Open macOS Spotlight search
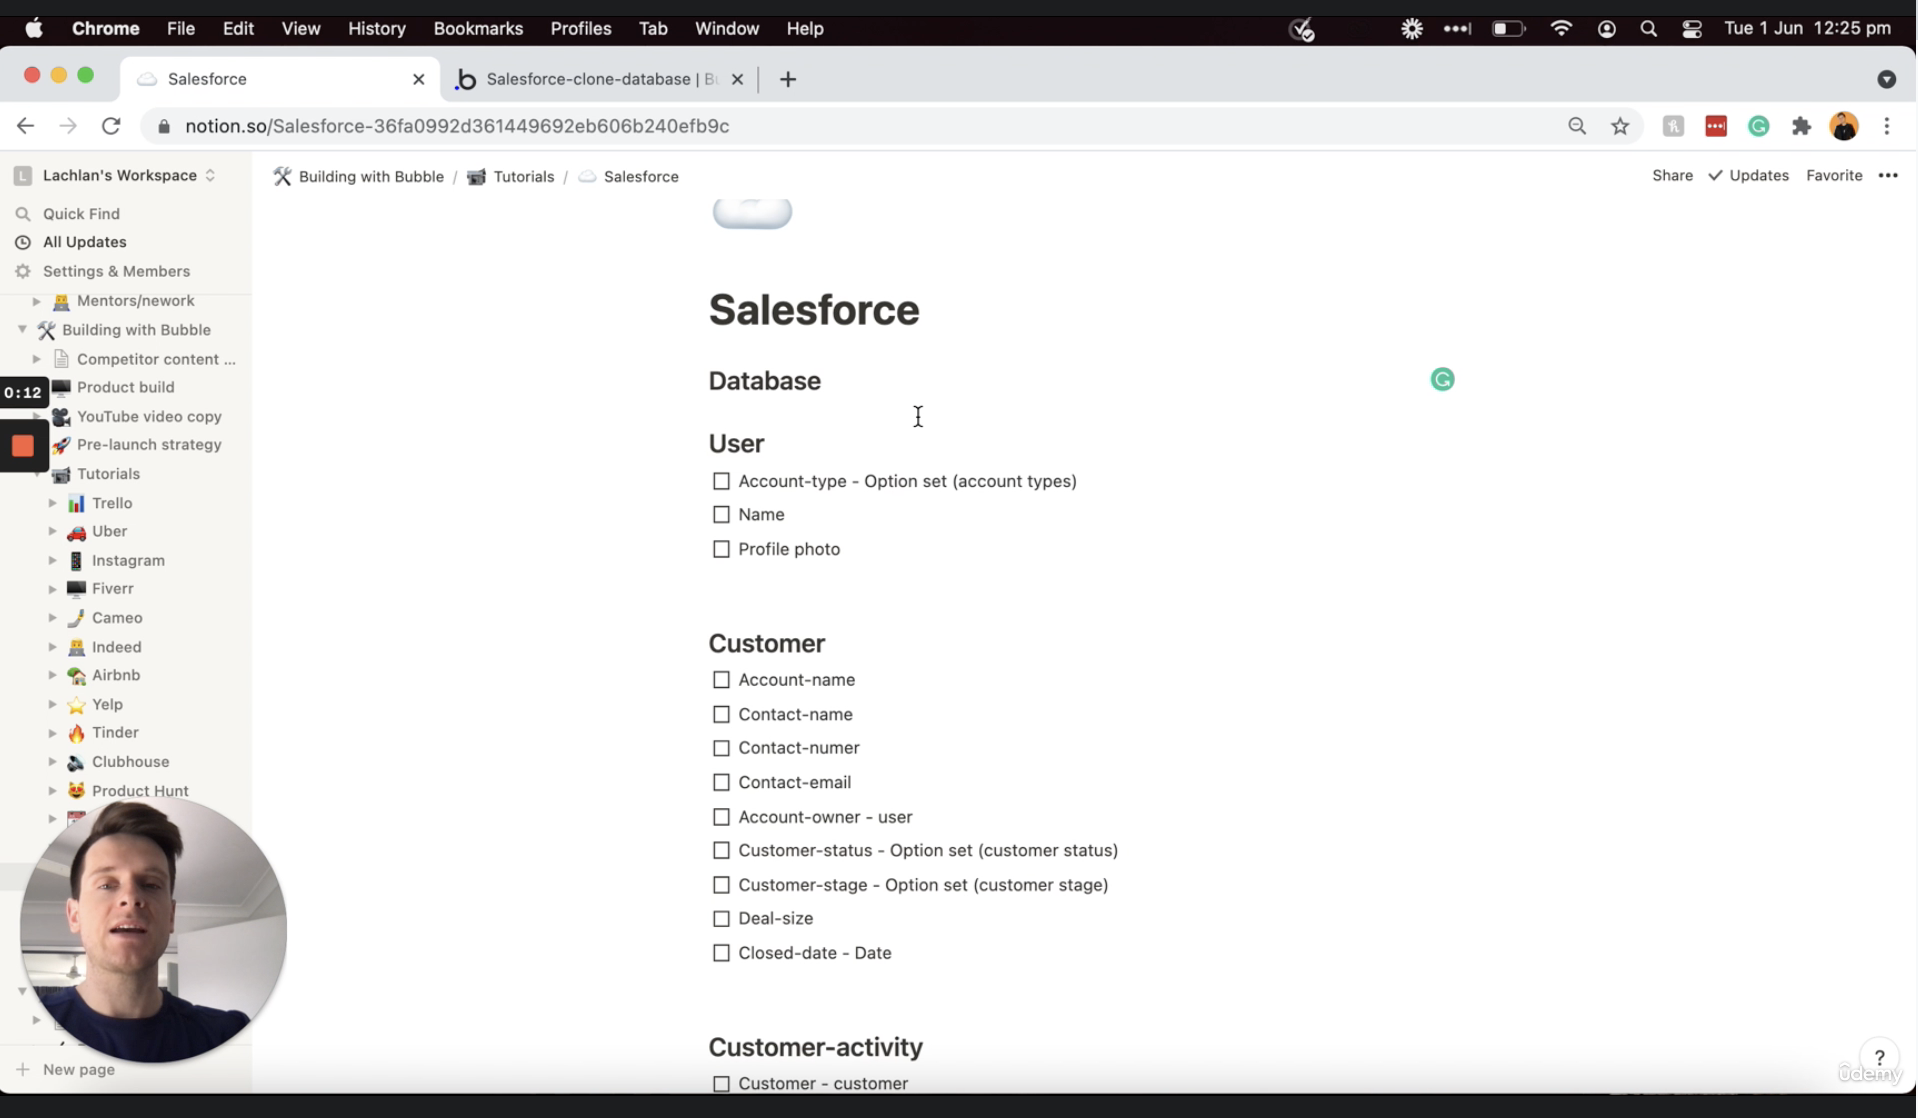 click(1649, 29)
